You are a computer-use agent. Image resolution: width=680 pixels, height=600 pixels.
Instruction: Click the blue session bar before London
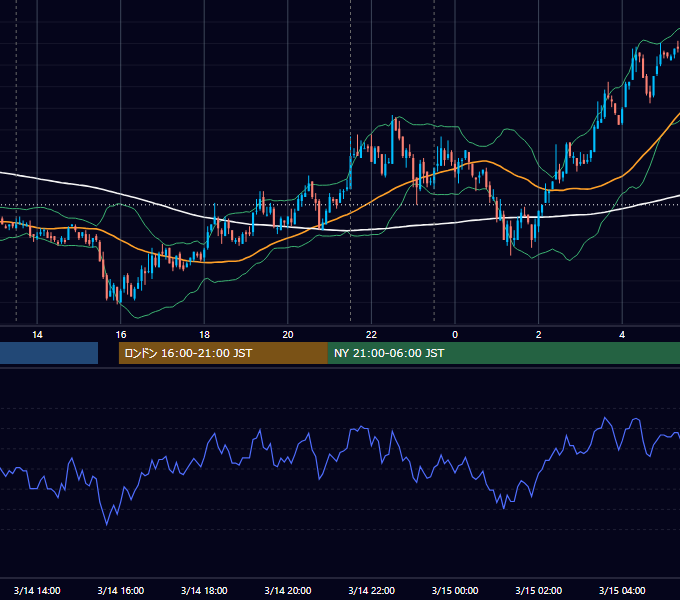pyautogui.click(x=49, y=353)
